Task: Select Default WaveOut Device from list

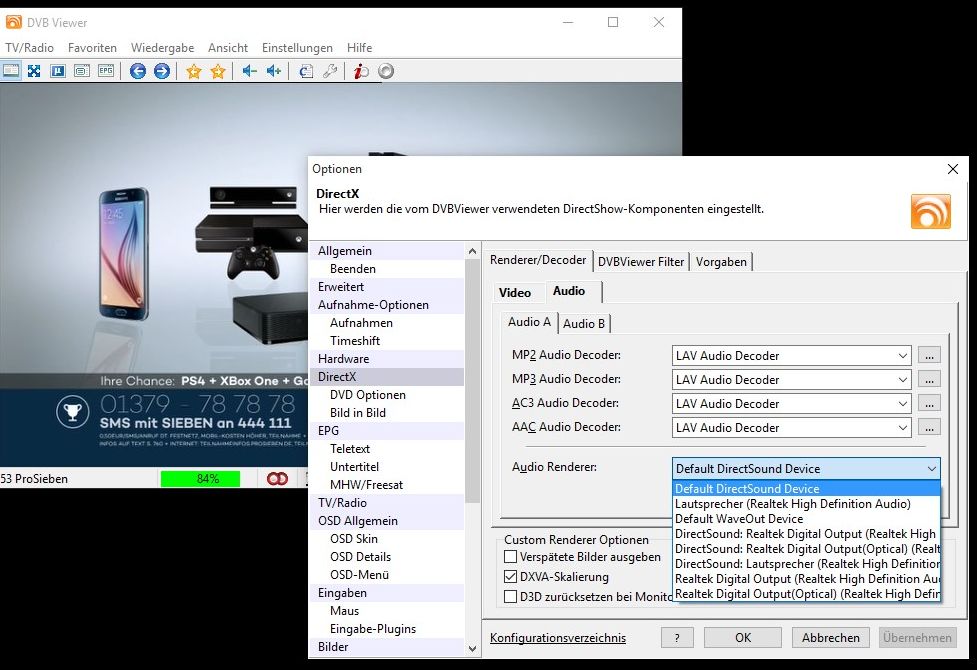Action: click(739, 519)
